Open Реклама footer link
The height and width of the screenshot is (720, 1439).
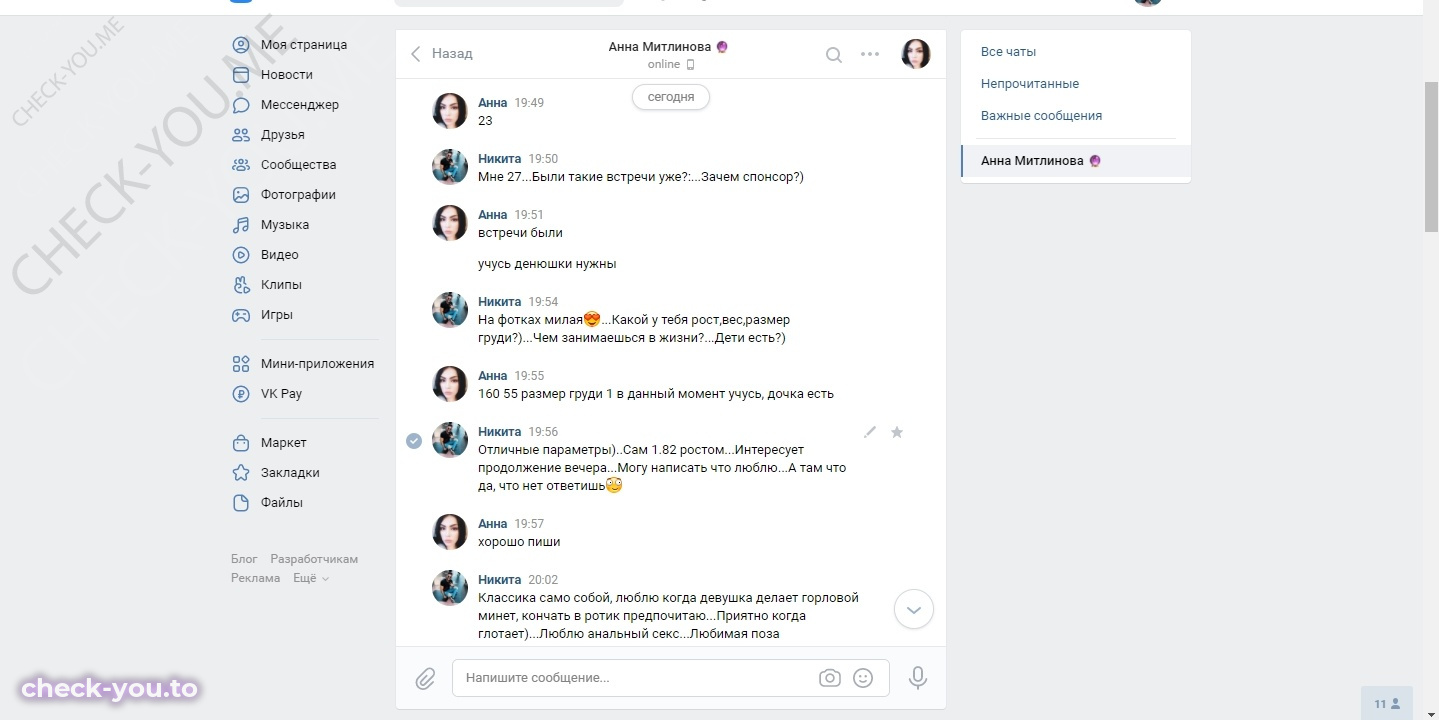tap(256, 578)
